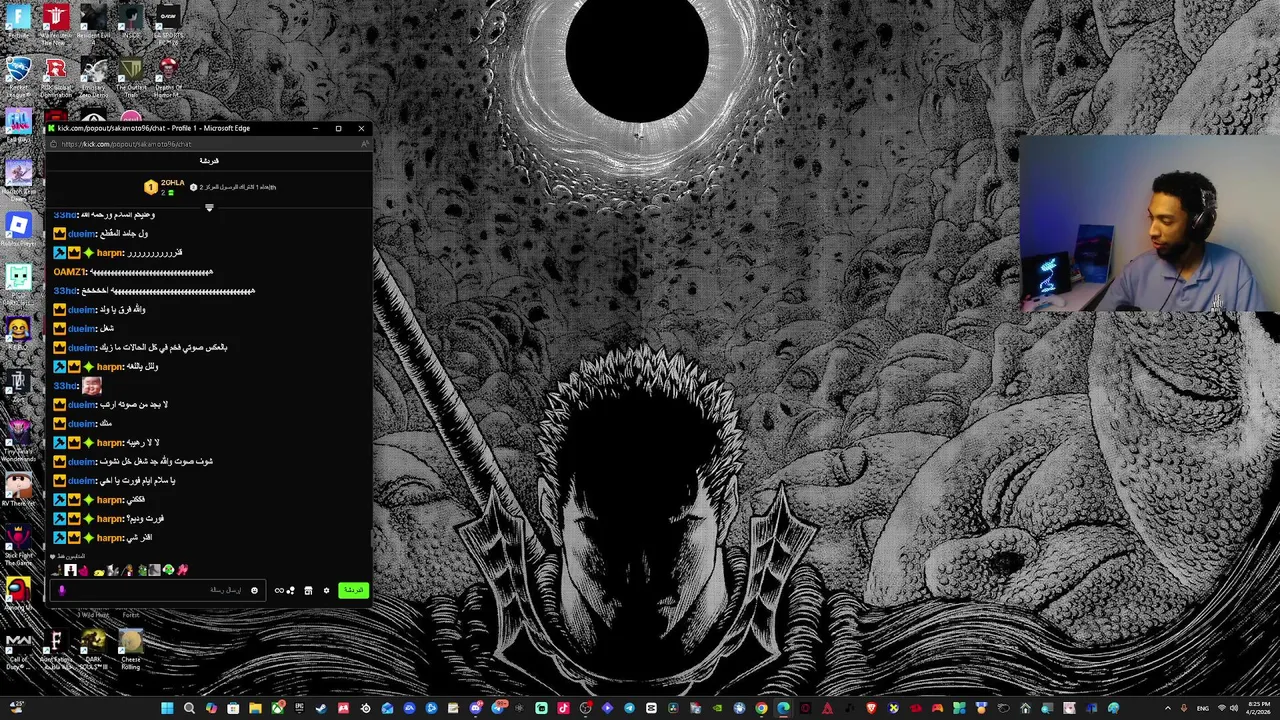Click the green send chat button
Screen dimensions: 1280x720
coord(353,590)
